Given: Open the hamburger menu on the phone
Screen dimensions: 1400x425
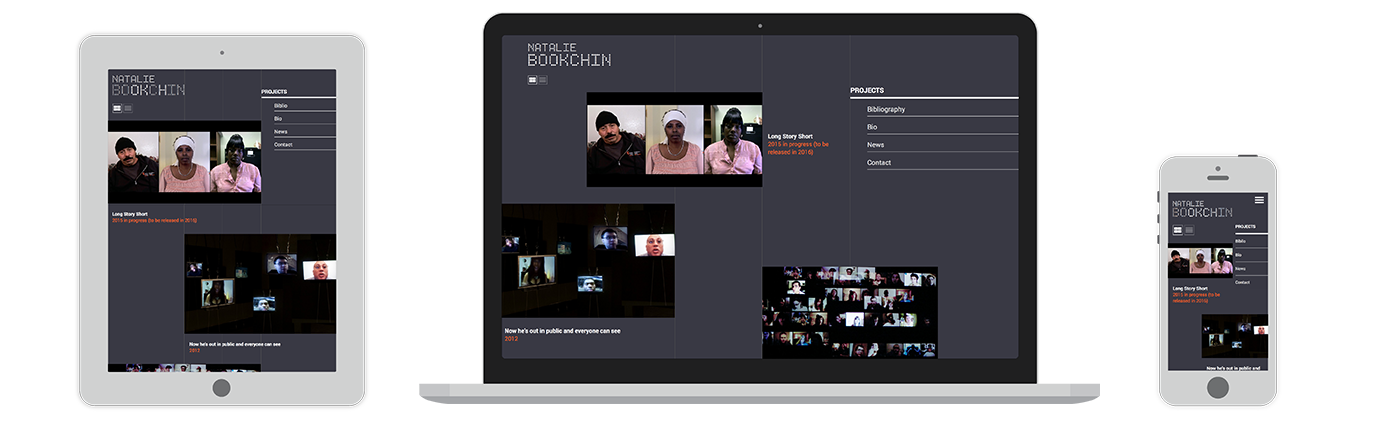Looking at the screenshot, I should click(x=1259, y=200).
